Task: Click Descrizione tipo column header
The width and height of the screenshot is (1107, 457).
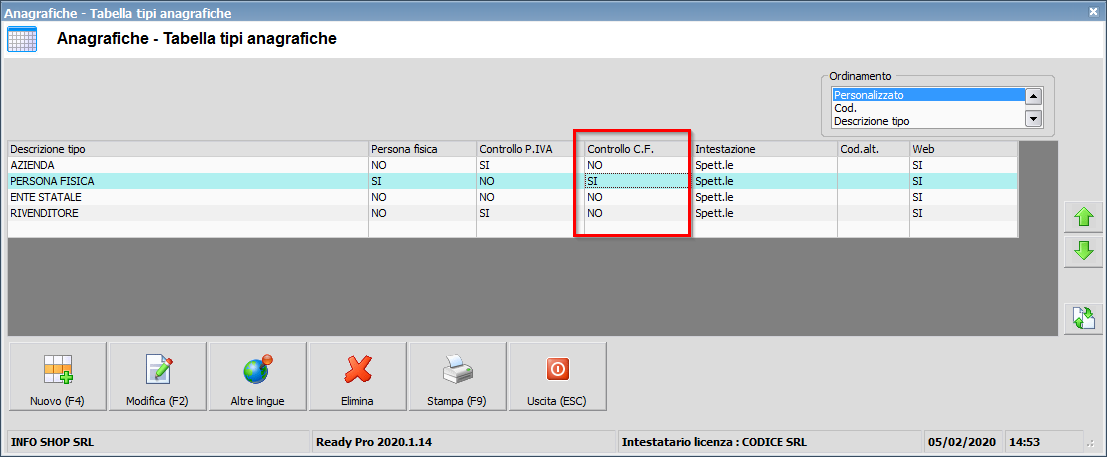Action: tap(188, 149)
